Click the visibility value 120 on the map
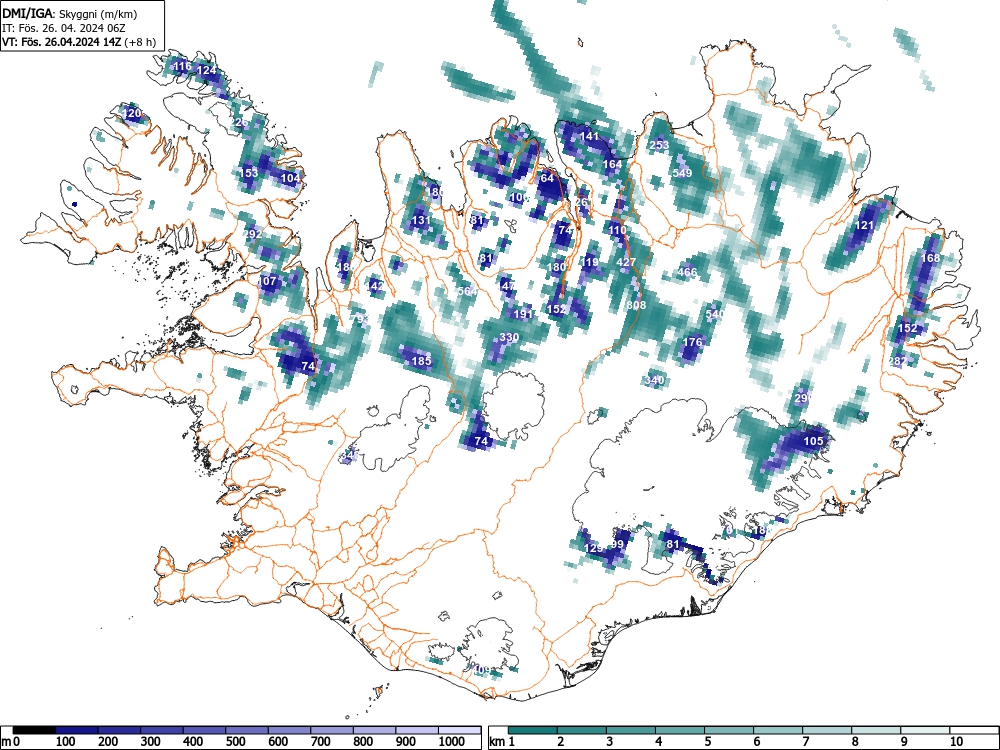Image resolution: width=1000 pixels, height=750 pixels. (x=131, y=114)
